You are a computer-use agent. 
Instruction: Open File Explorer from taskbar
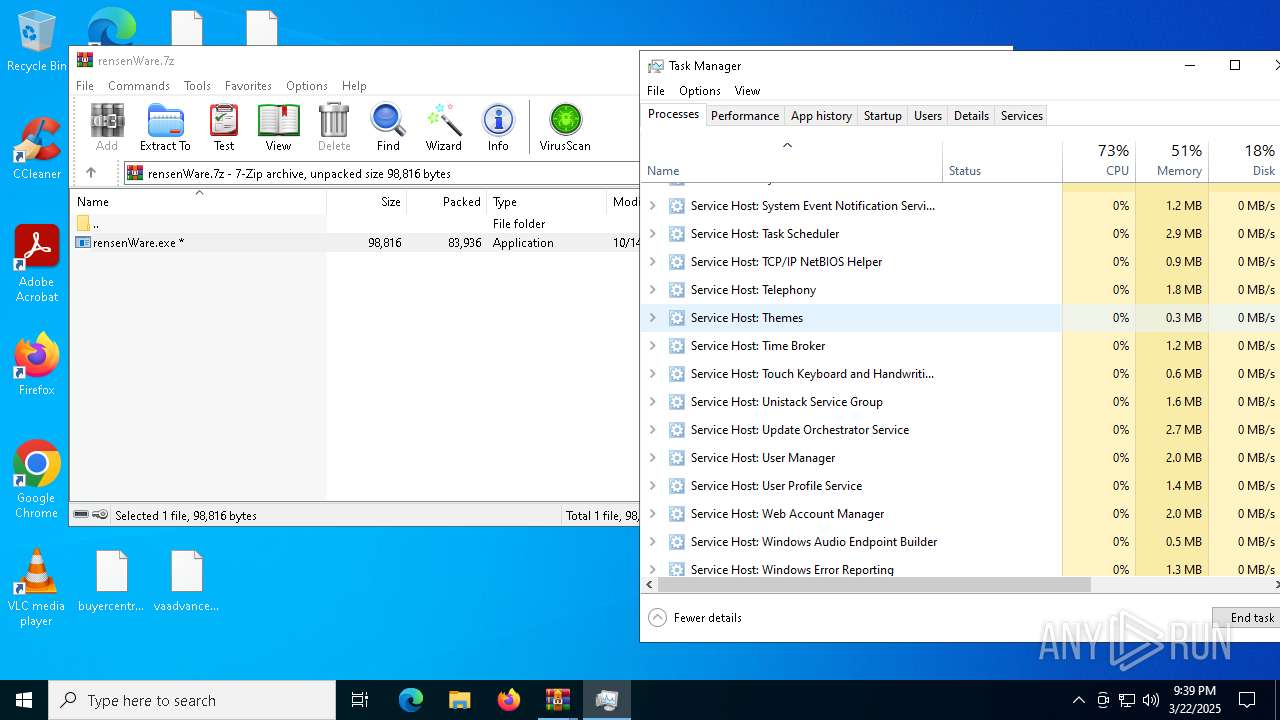pyautogui.click(x=460, y=700)
